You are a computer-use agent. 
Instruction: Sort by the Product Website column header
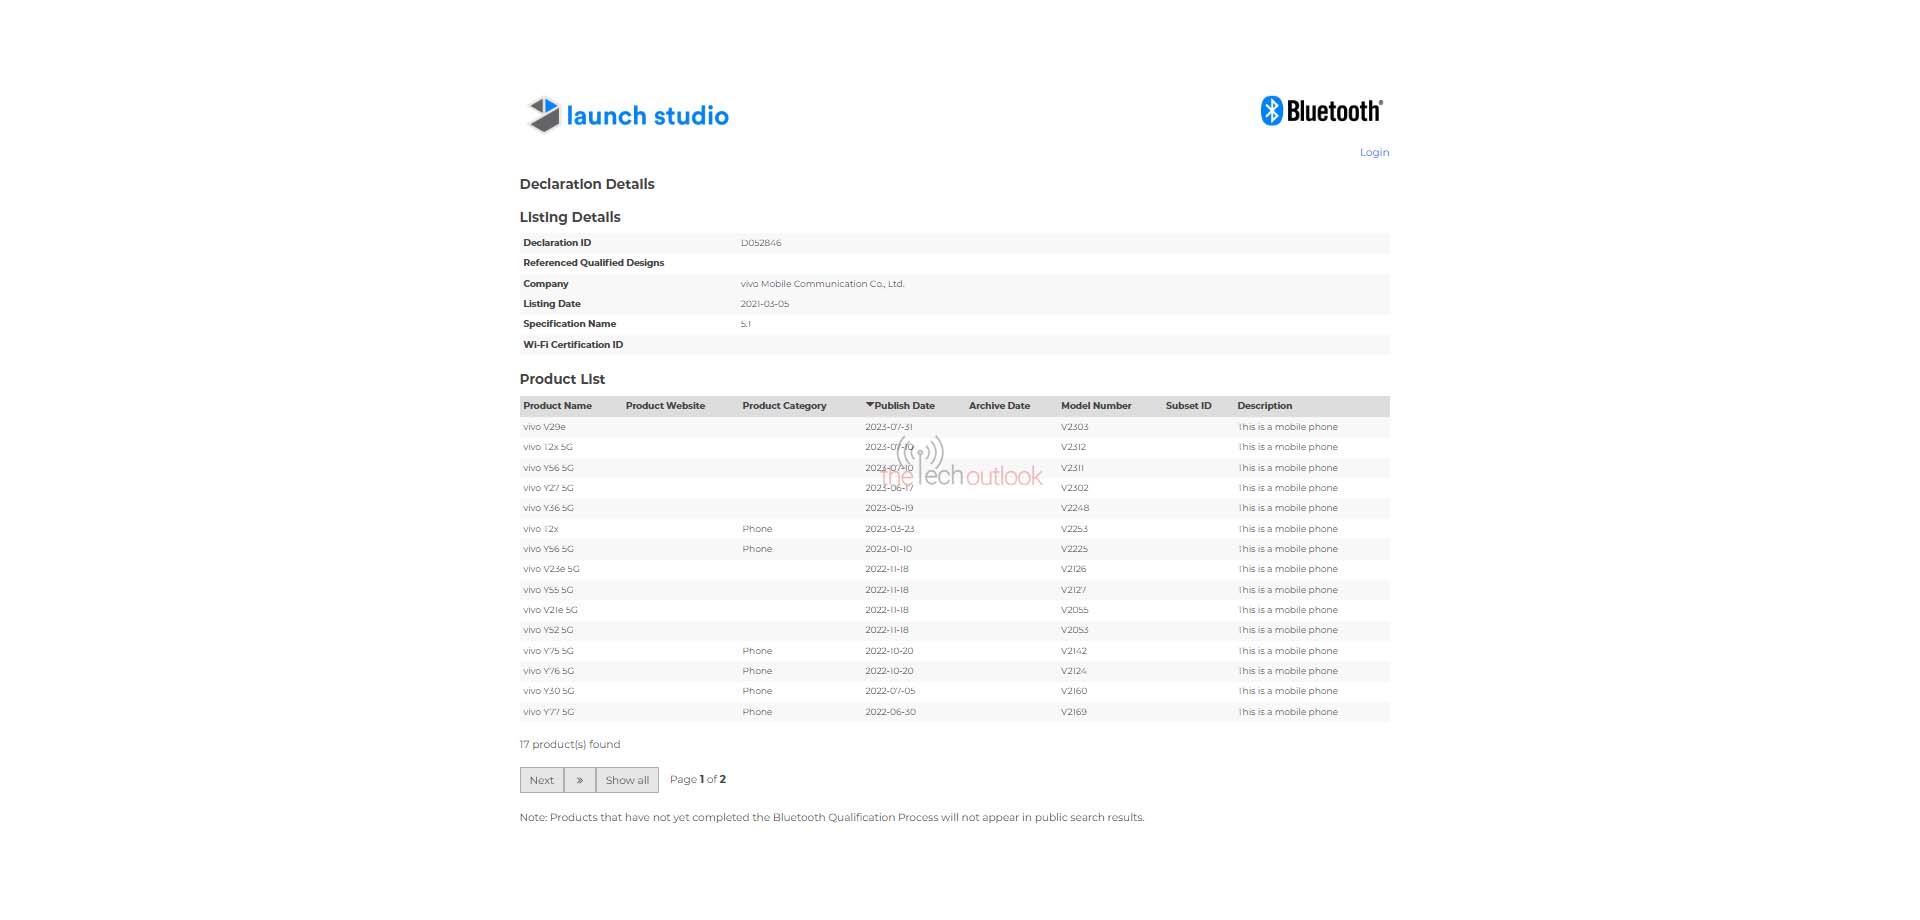pos(665,406)
